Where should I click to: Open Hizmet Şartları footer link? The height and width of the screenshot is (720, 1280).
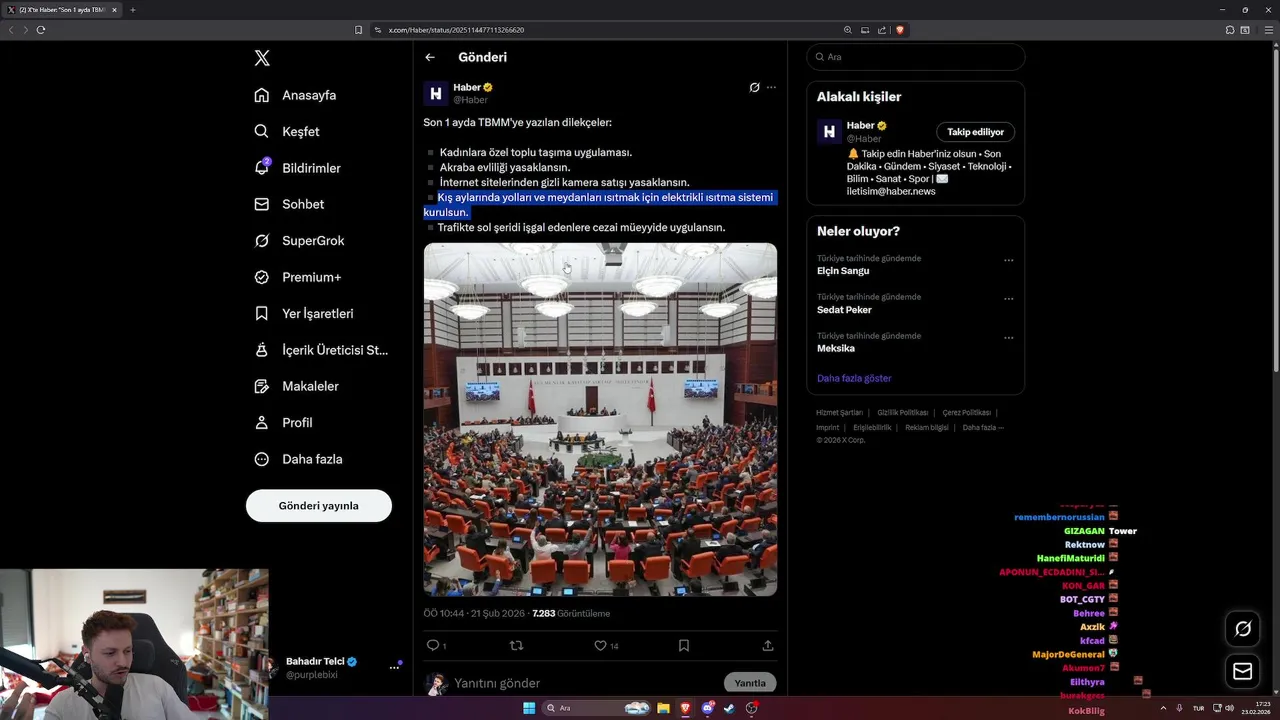click(839, 413)
